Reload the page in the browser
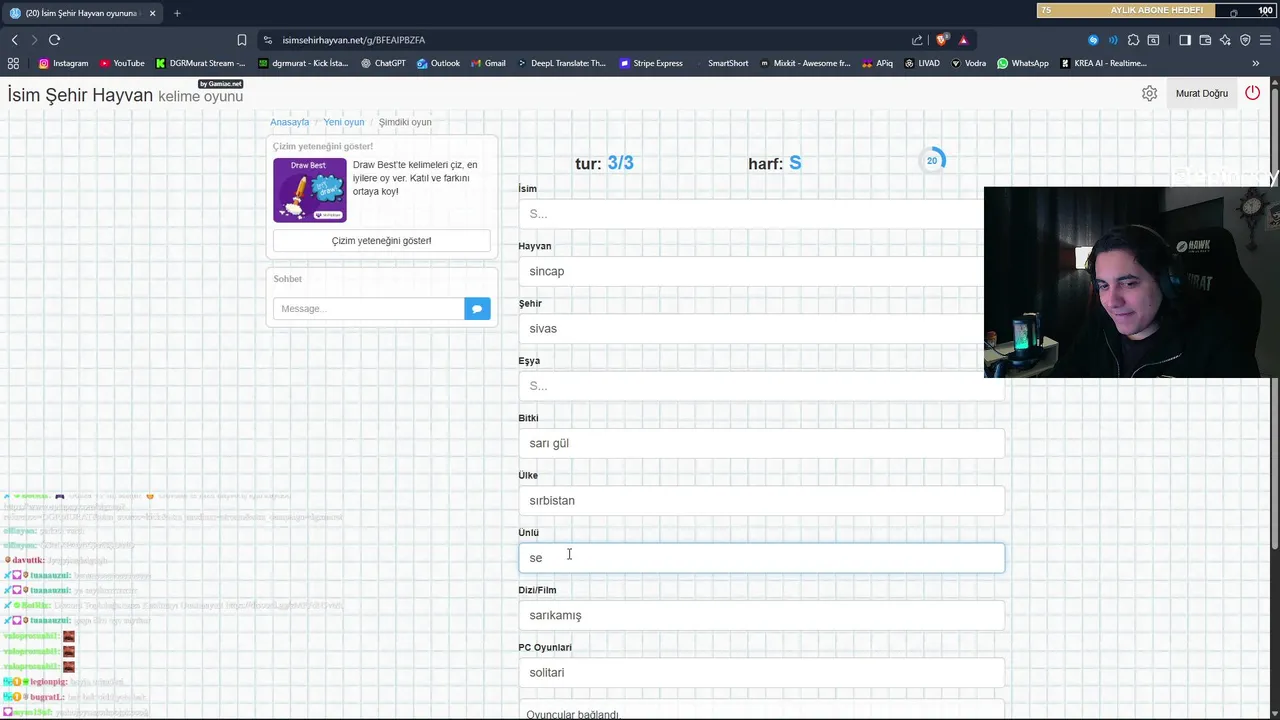This screenshot has width=1280, height=720. tap(54, 40)
